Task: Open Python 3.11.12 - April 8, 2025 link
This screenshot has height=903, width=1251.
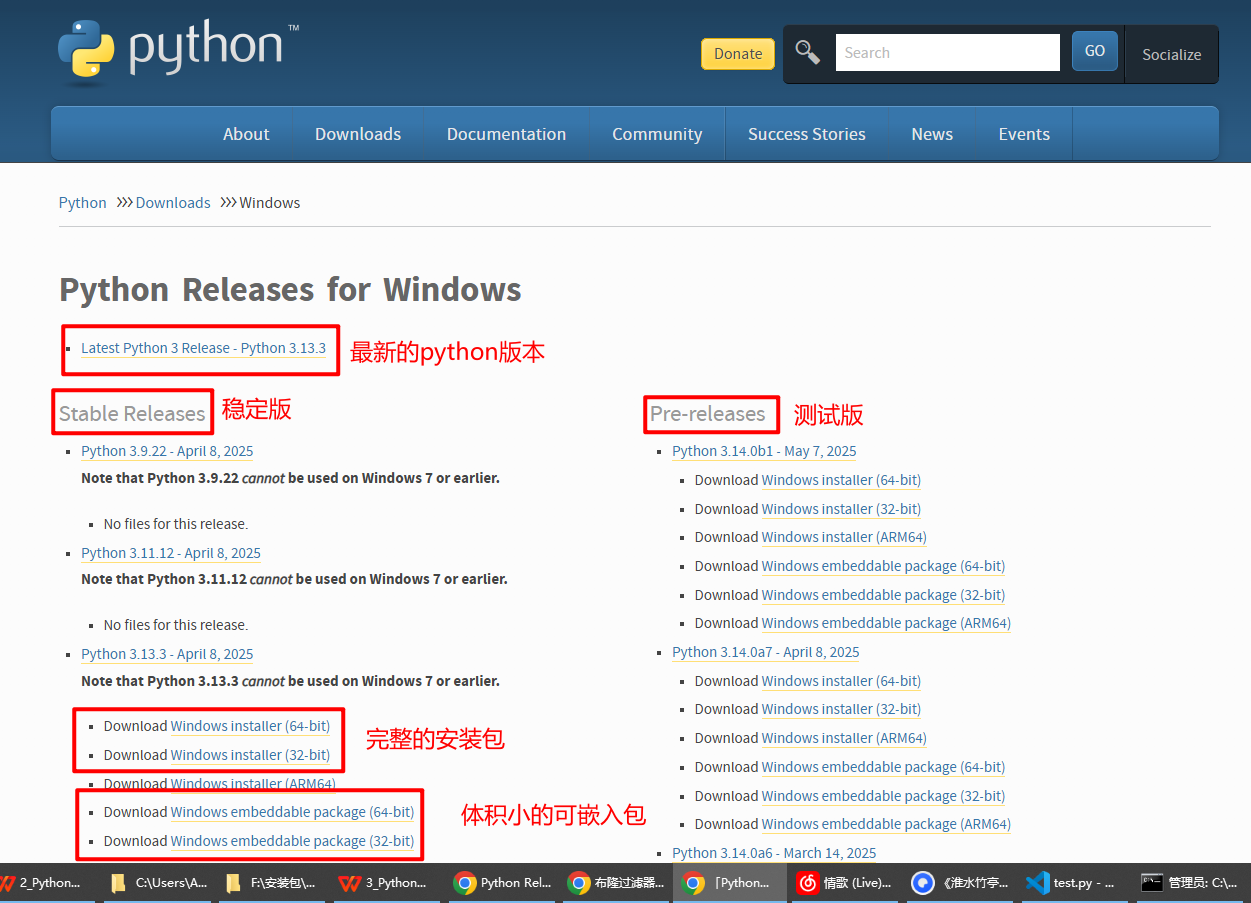Action: pos(171,553)
